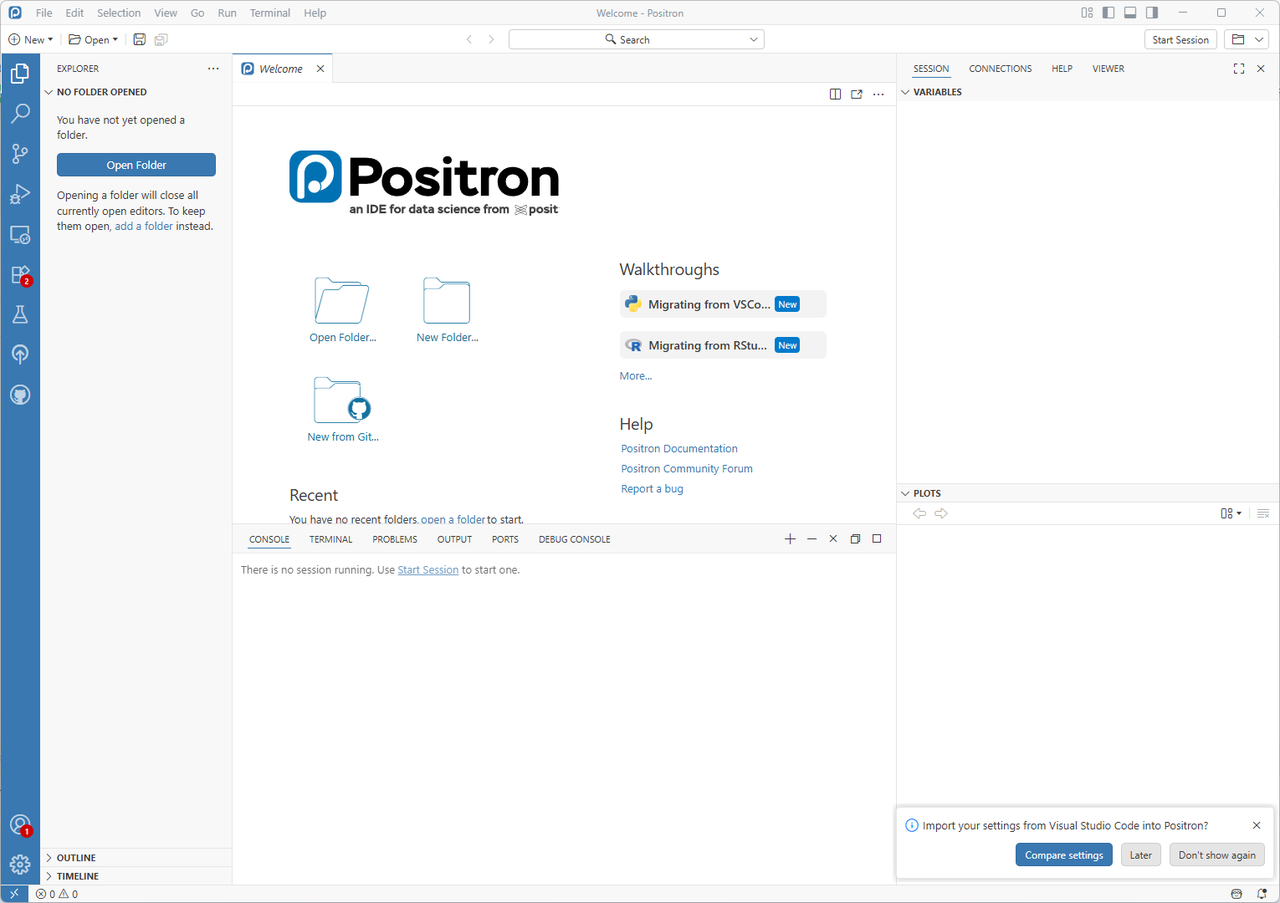Screen dimensions: 1280x903
Task: Open editor actions via the ellipsis icon
Action: (878, 93)
